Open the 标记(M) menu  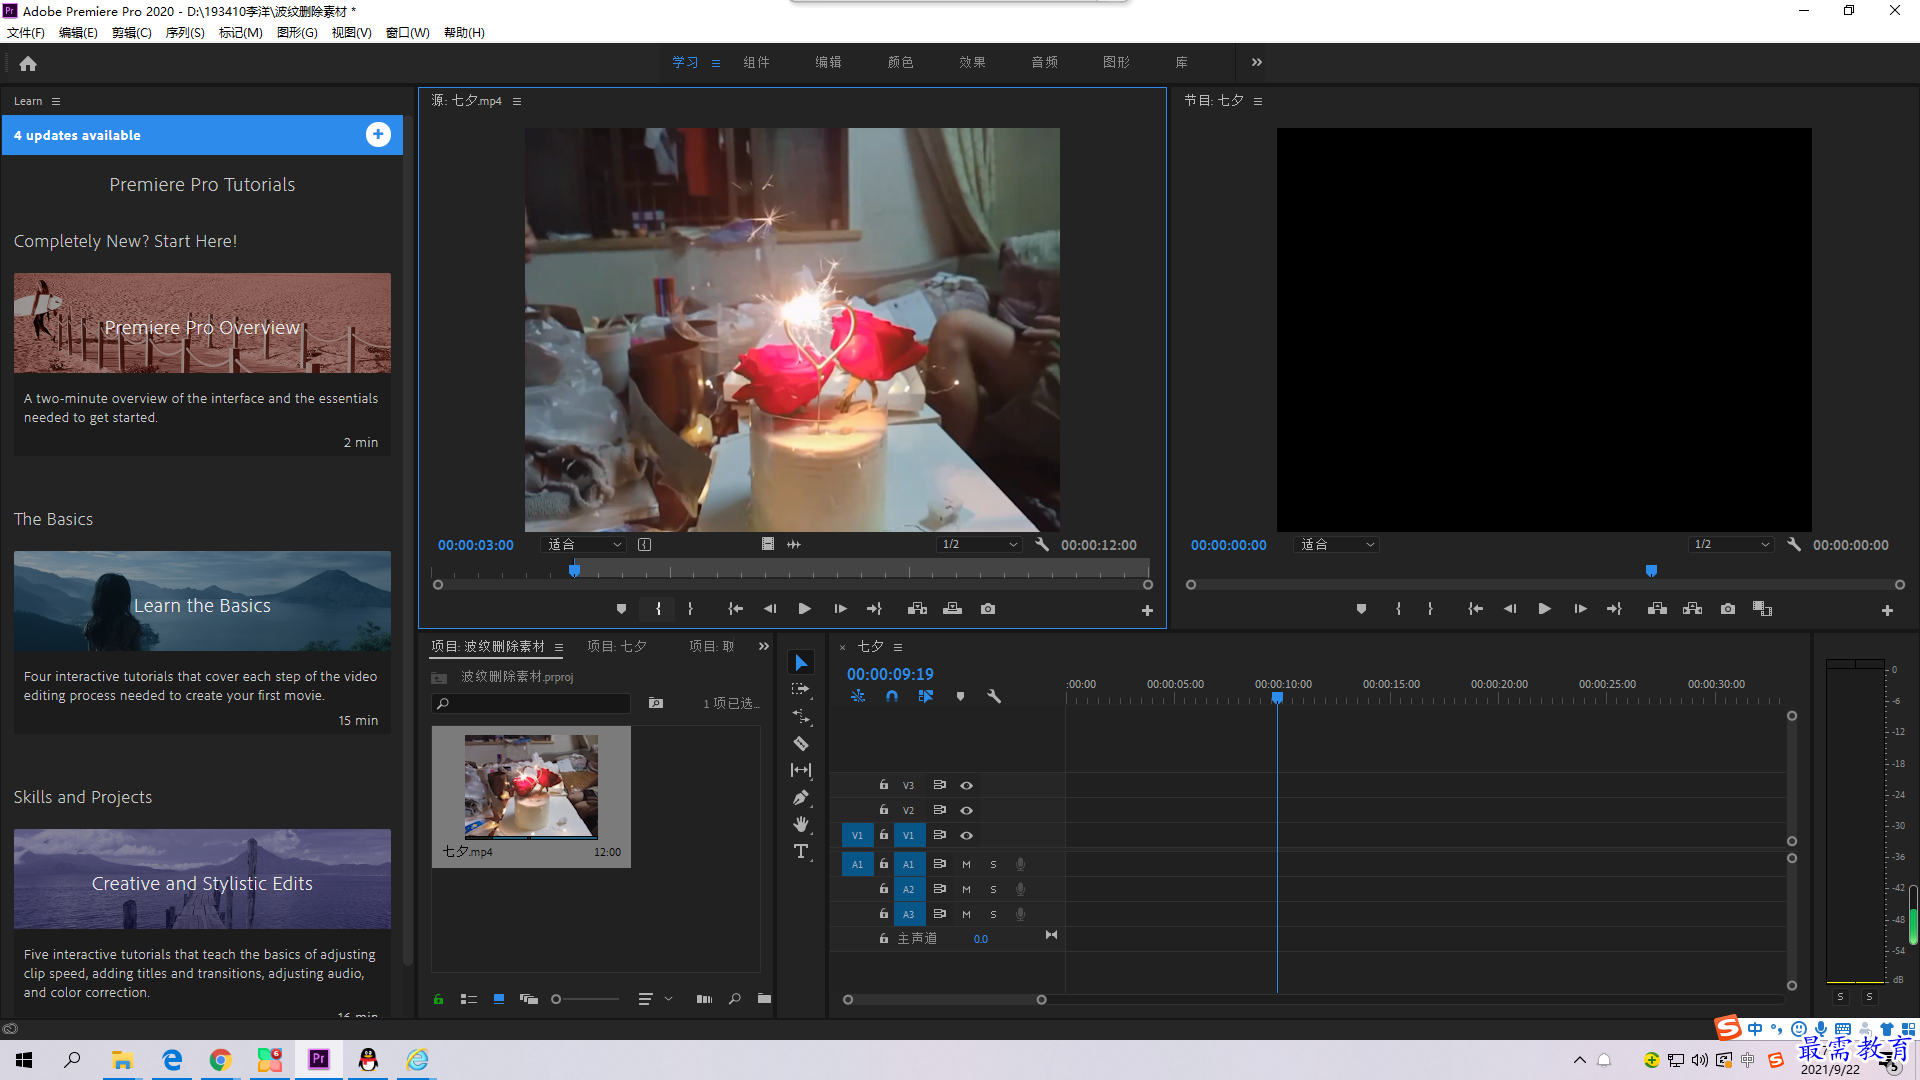tap(240, 33)
